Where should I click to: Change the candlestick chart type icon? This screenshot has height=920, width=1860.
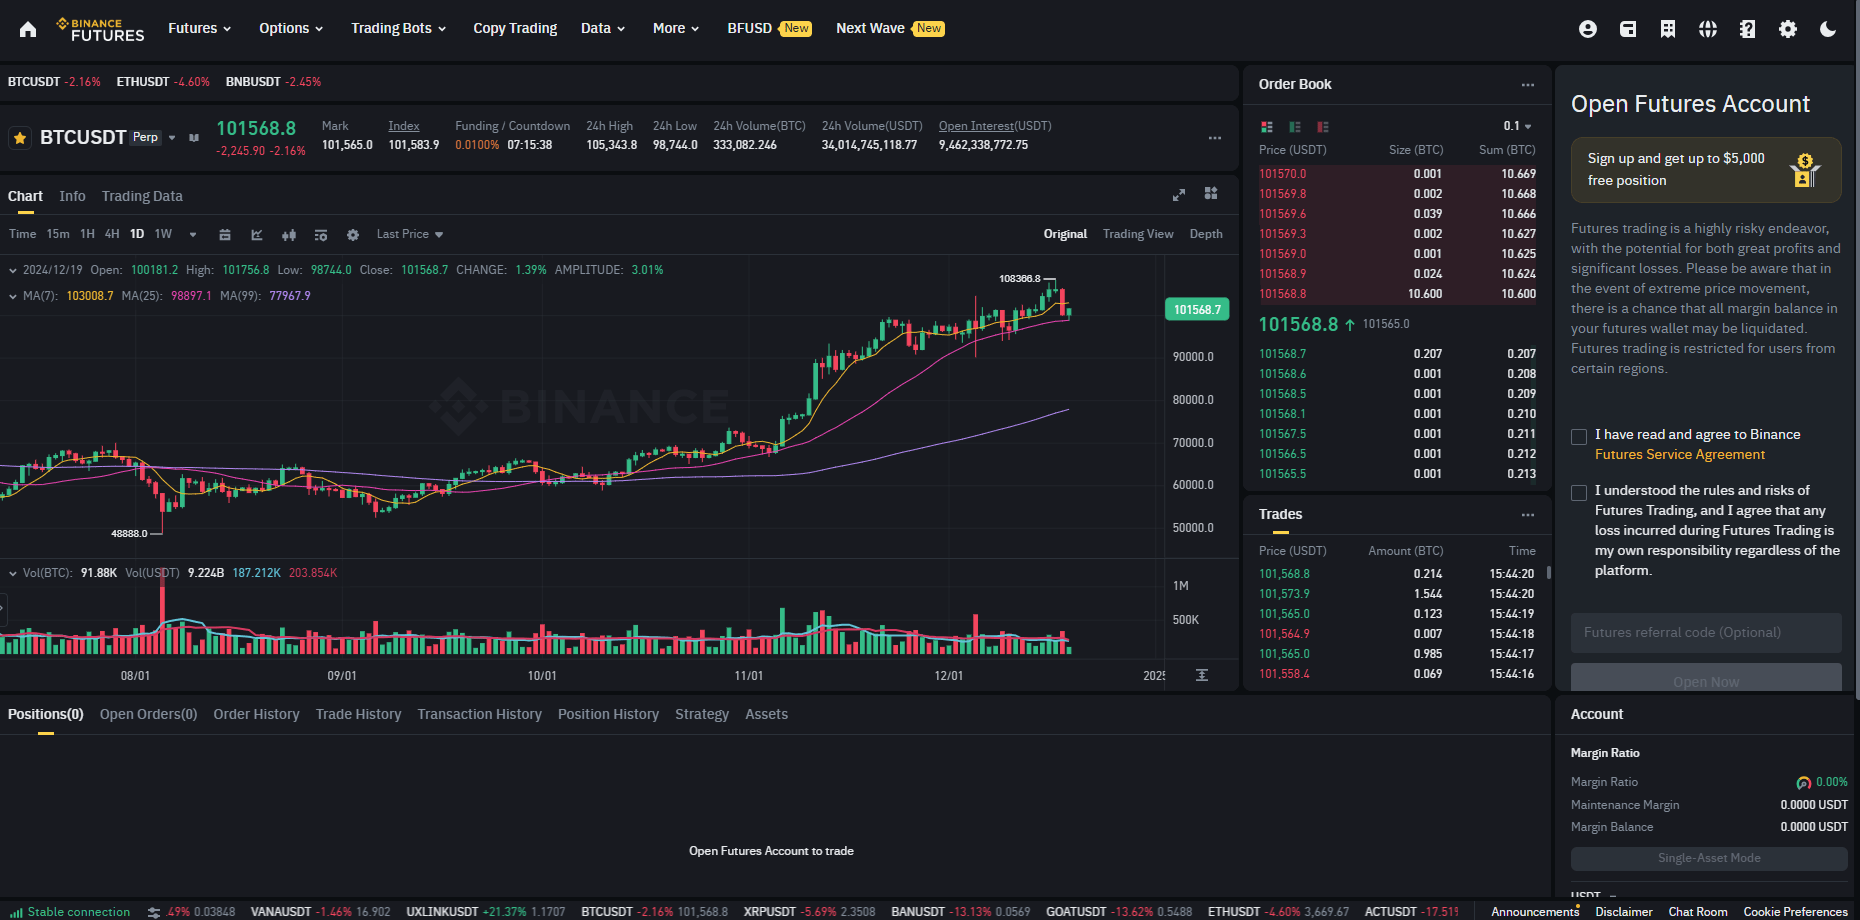click(x=289, y=235)
